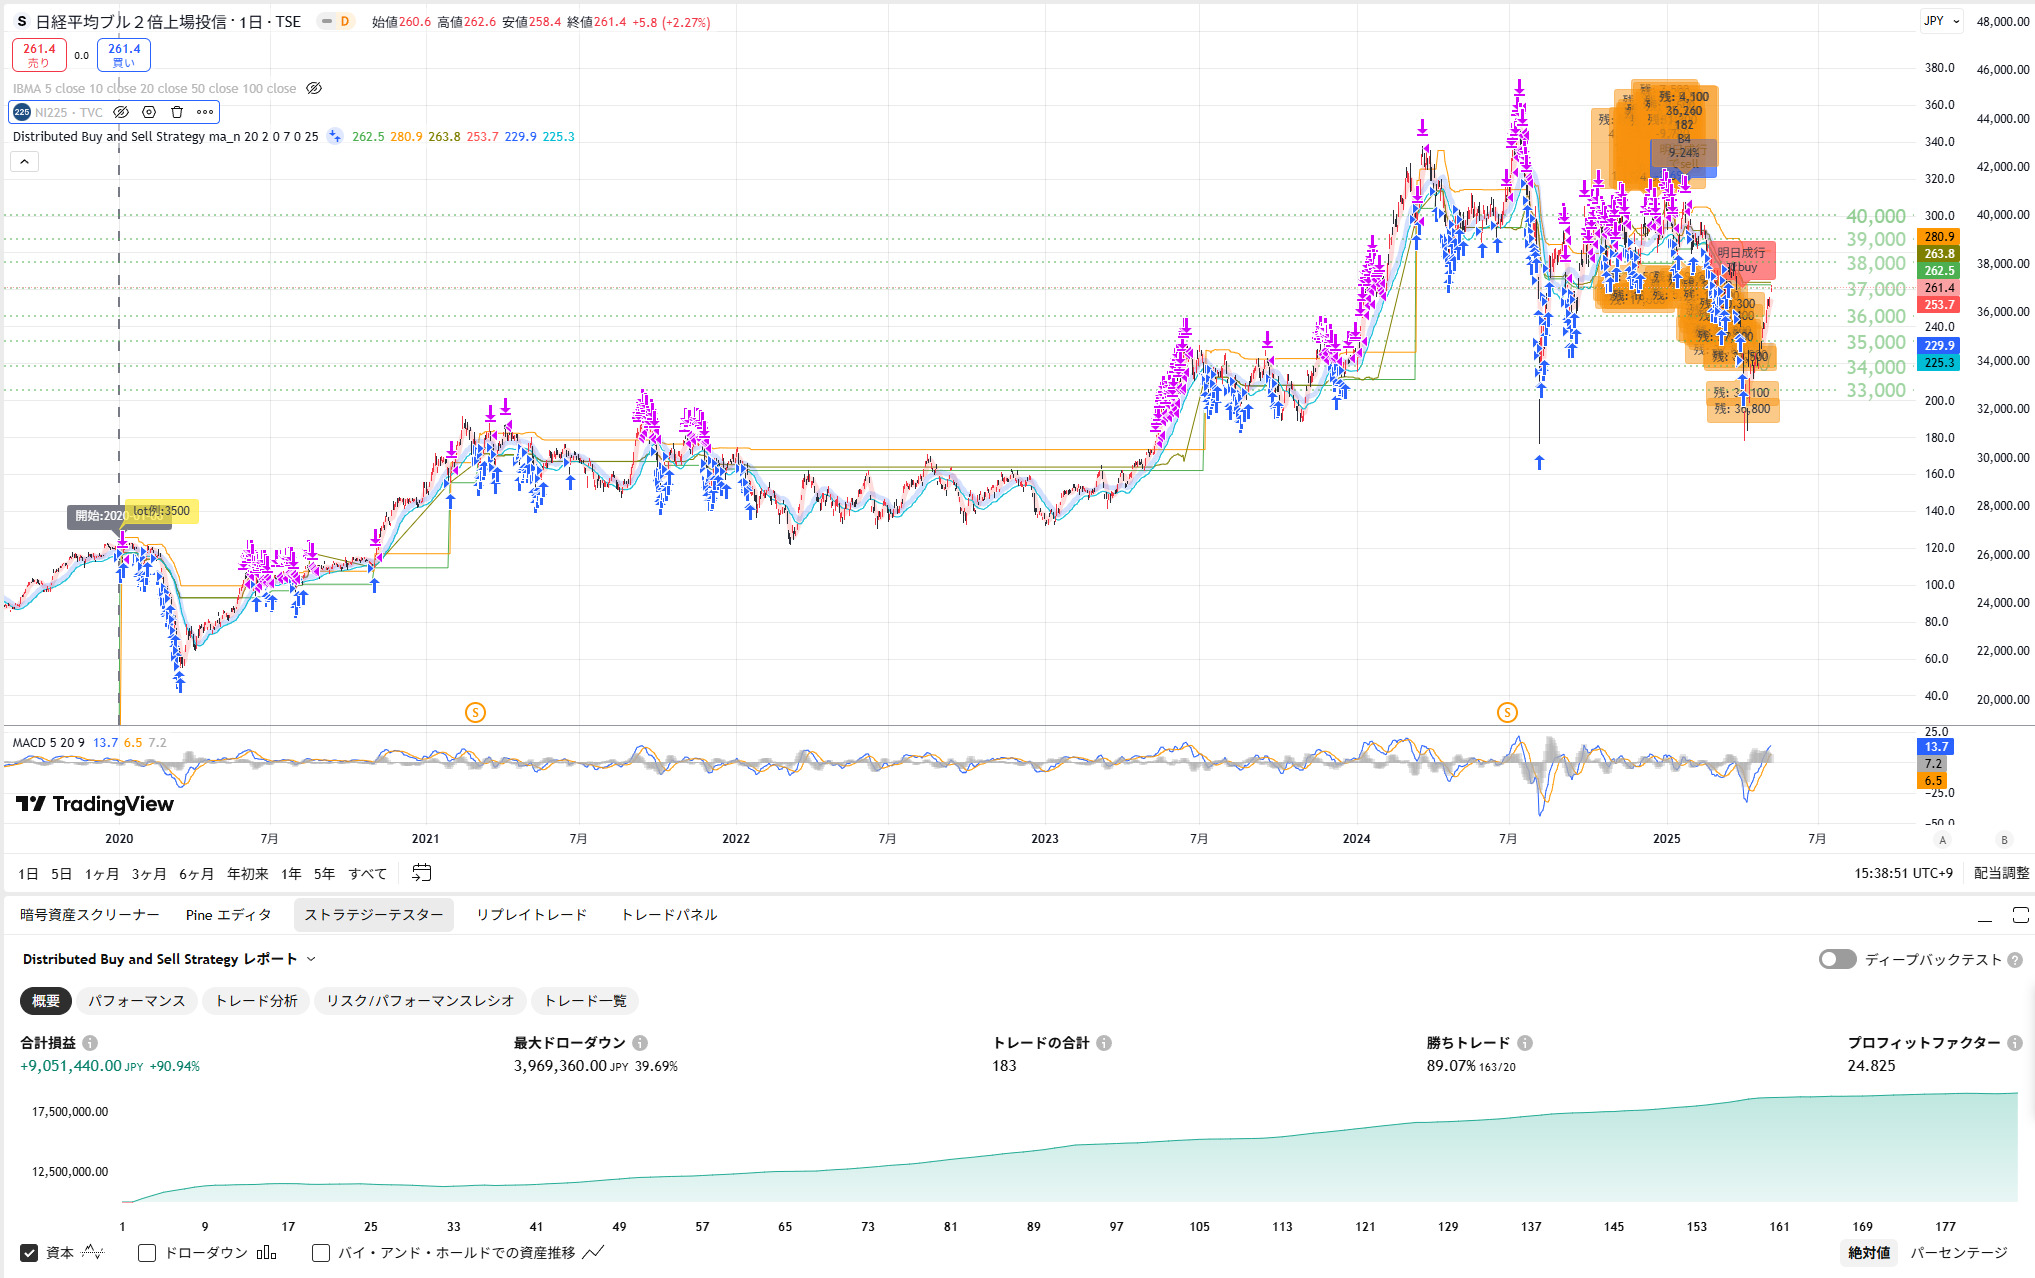Delete the NI225 indicator via trash icon

tap(177, 112)
